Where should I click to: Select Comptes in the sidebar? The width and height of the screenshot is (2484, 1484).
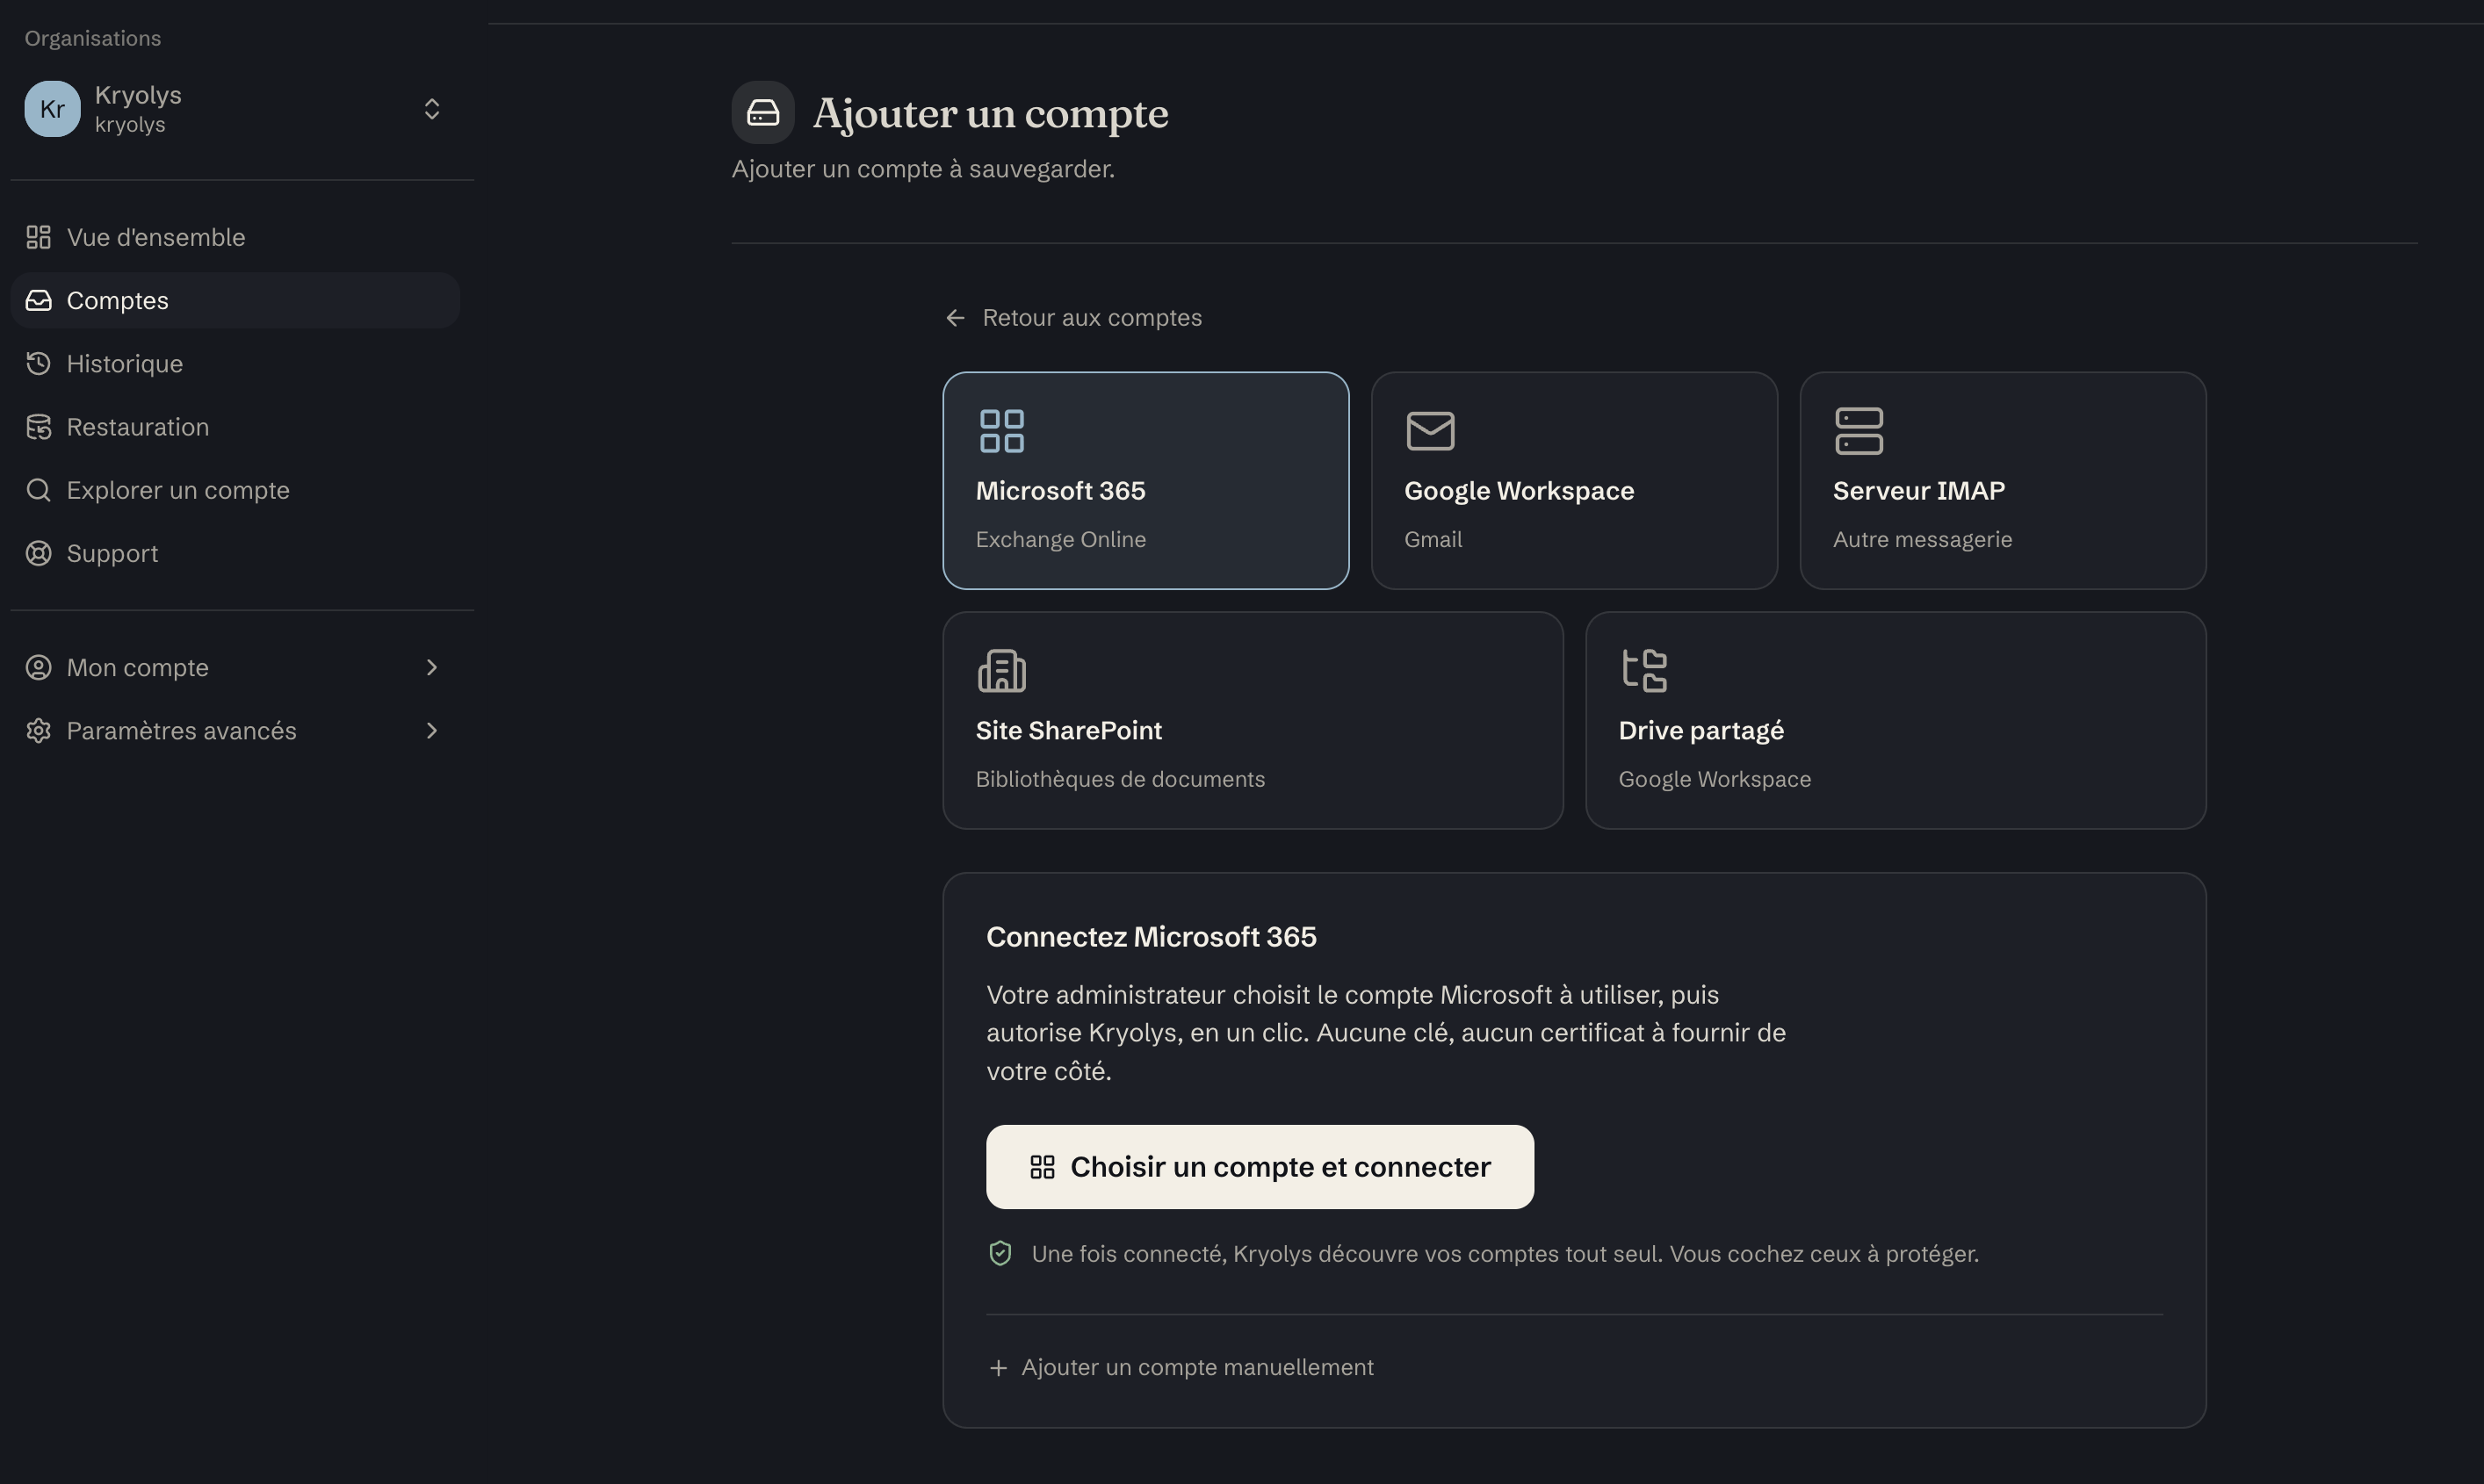(x=235, y=300)
